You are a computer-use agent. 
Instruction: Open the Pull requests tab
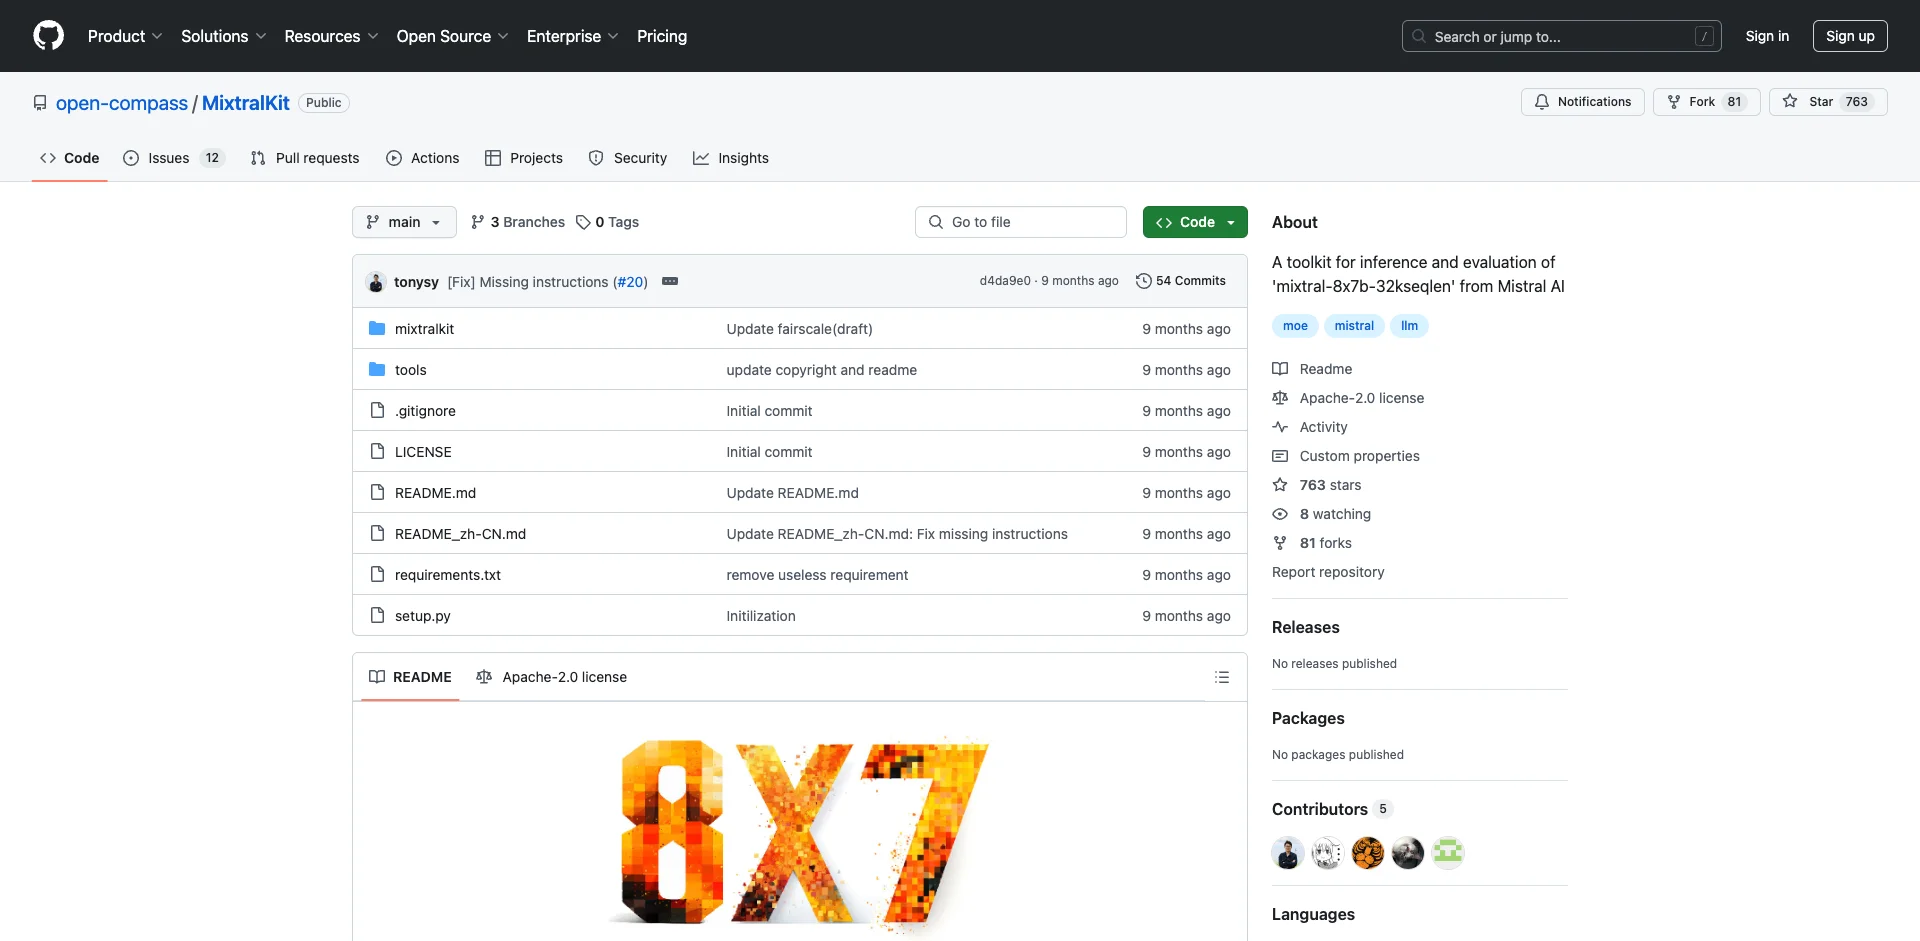point(305,158)
